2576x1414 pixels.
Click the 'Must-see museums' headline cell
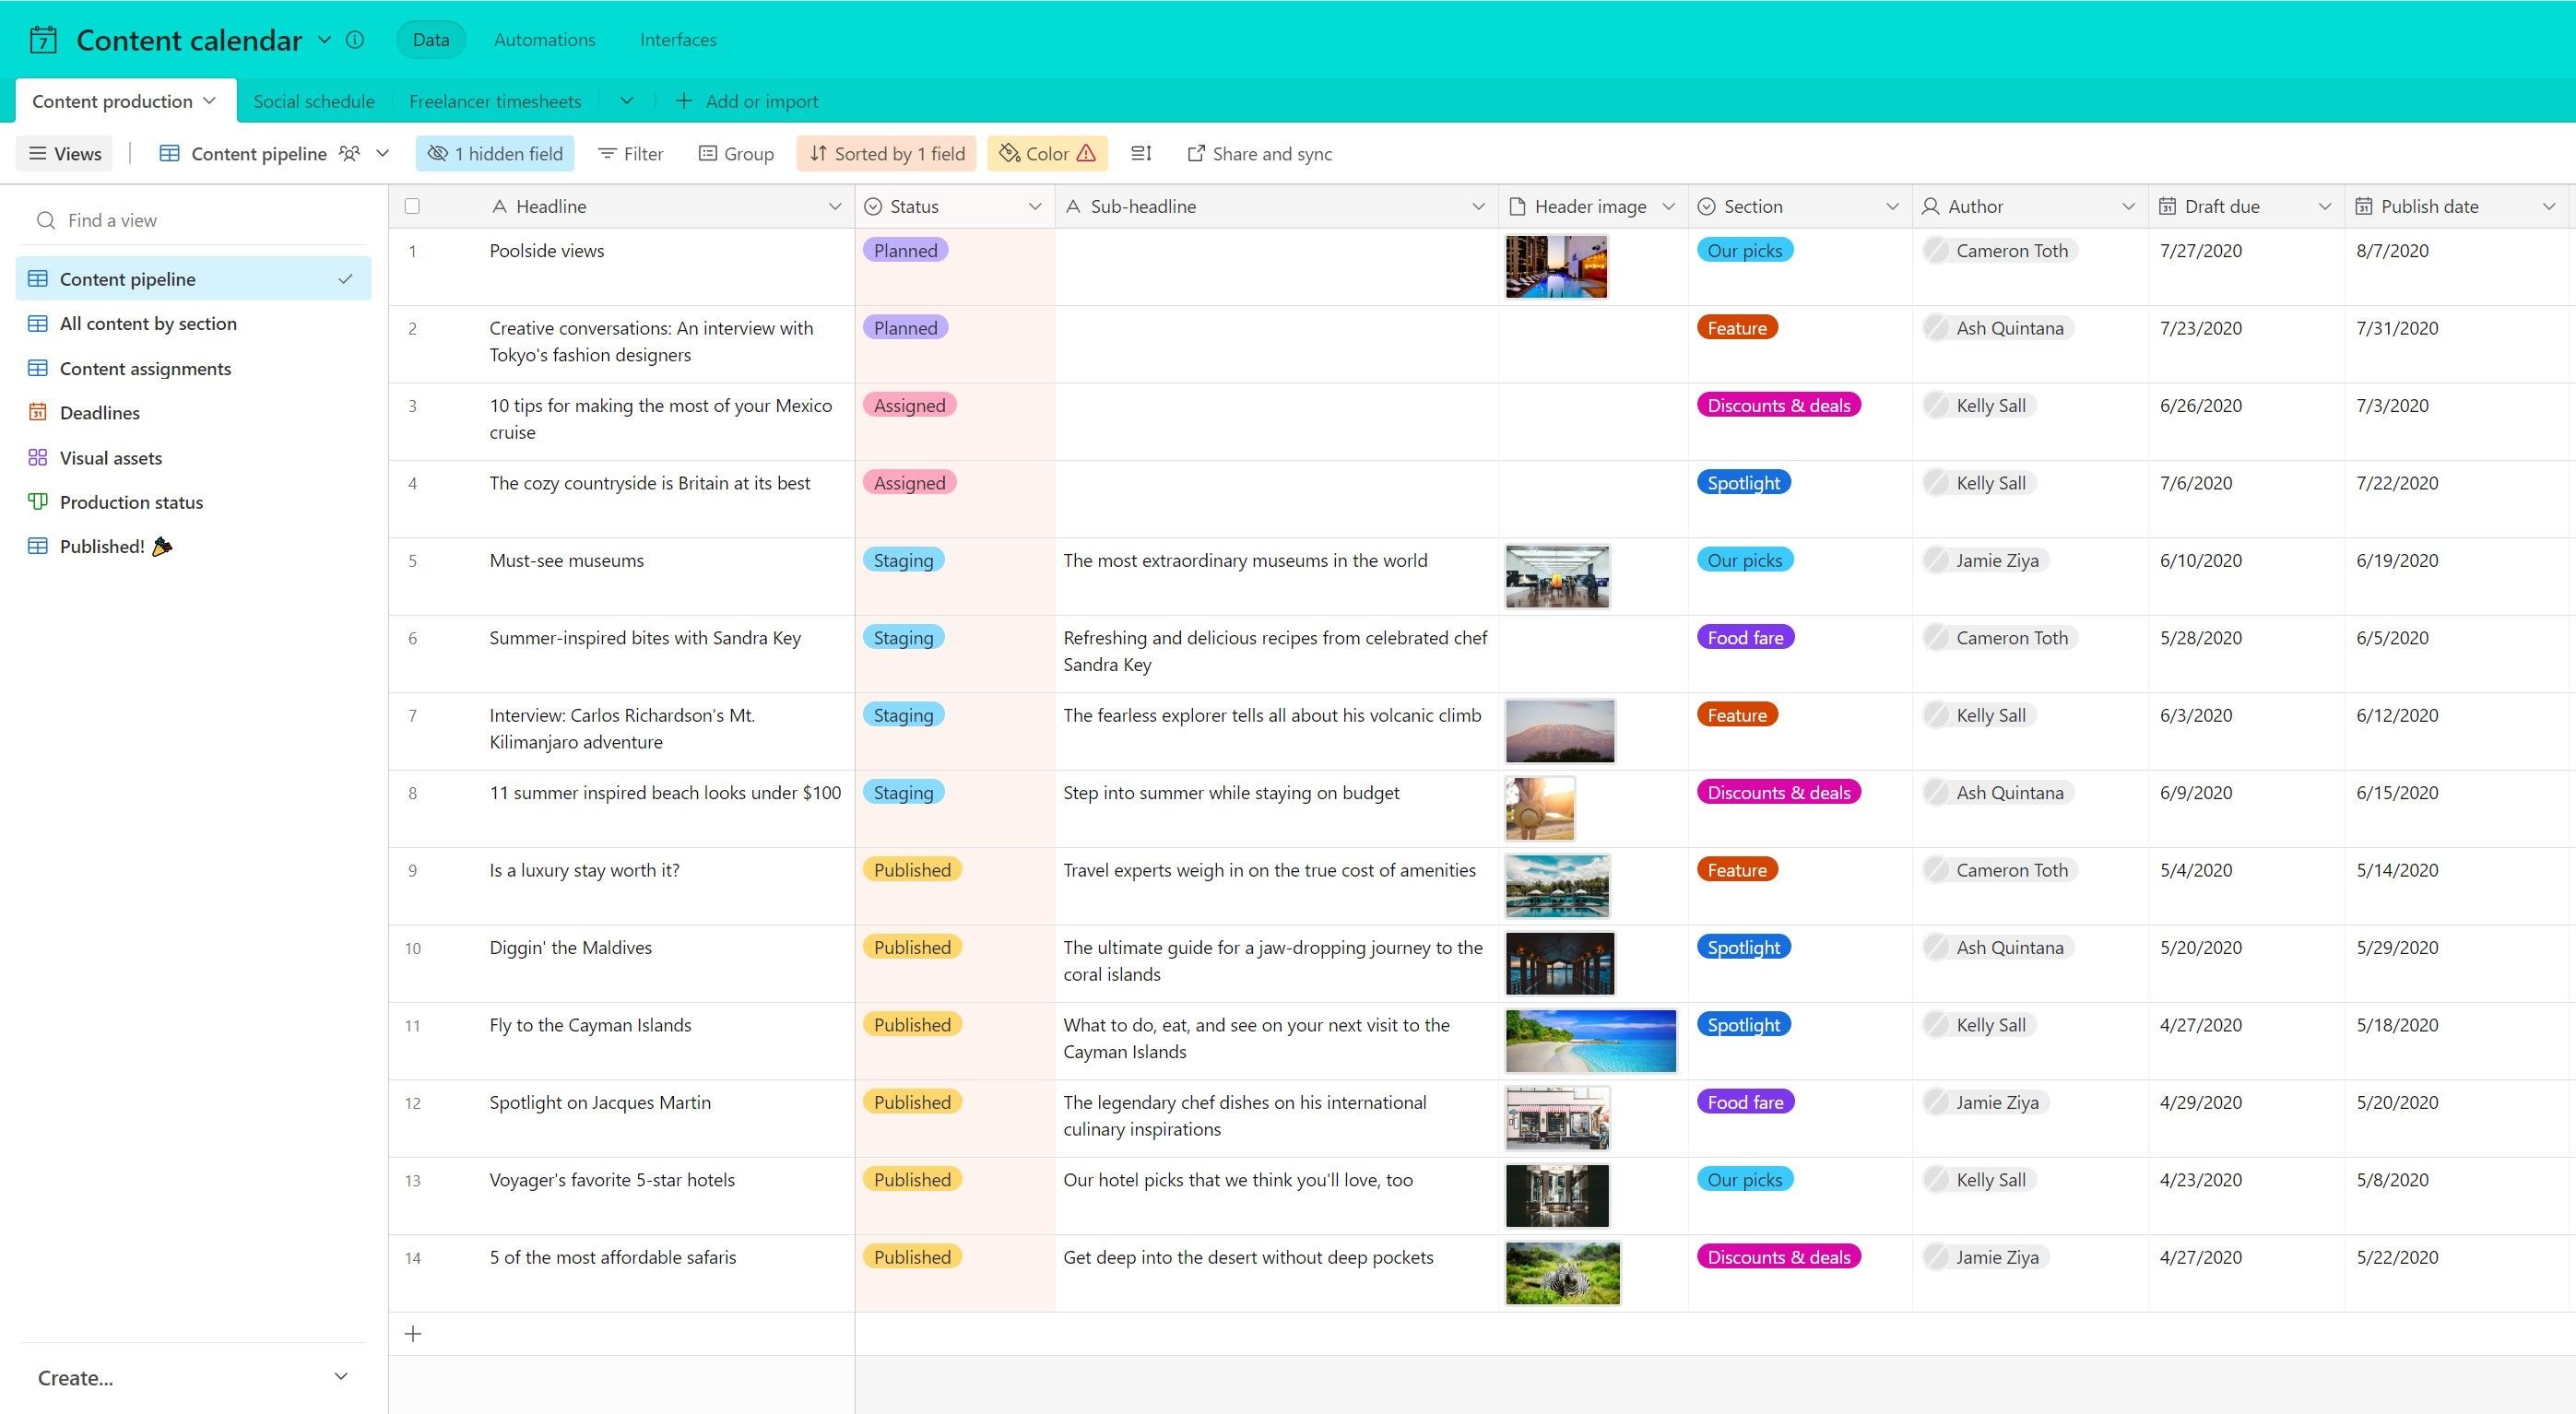click(x=622, y=576)
